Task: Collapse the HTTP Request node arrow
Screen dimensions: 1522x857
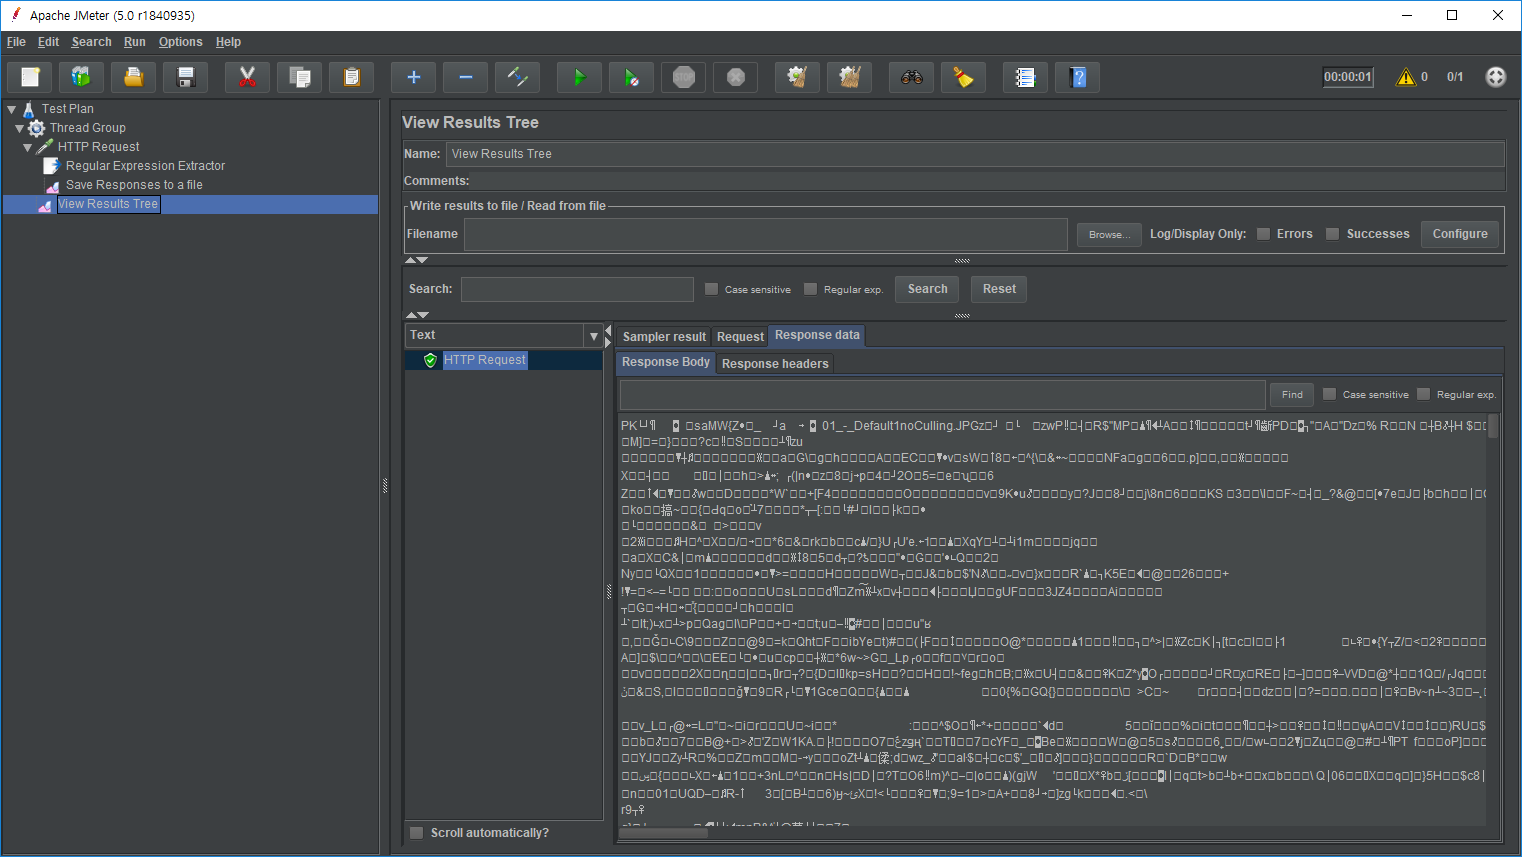Action: click(27, 147)
